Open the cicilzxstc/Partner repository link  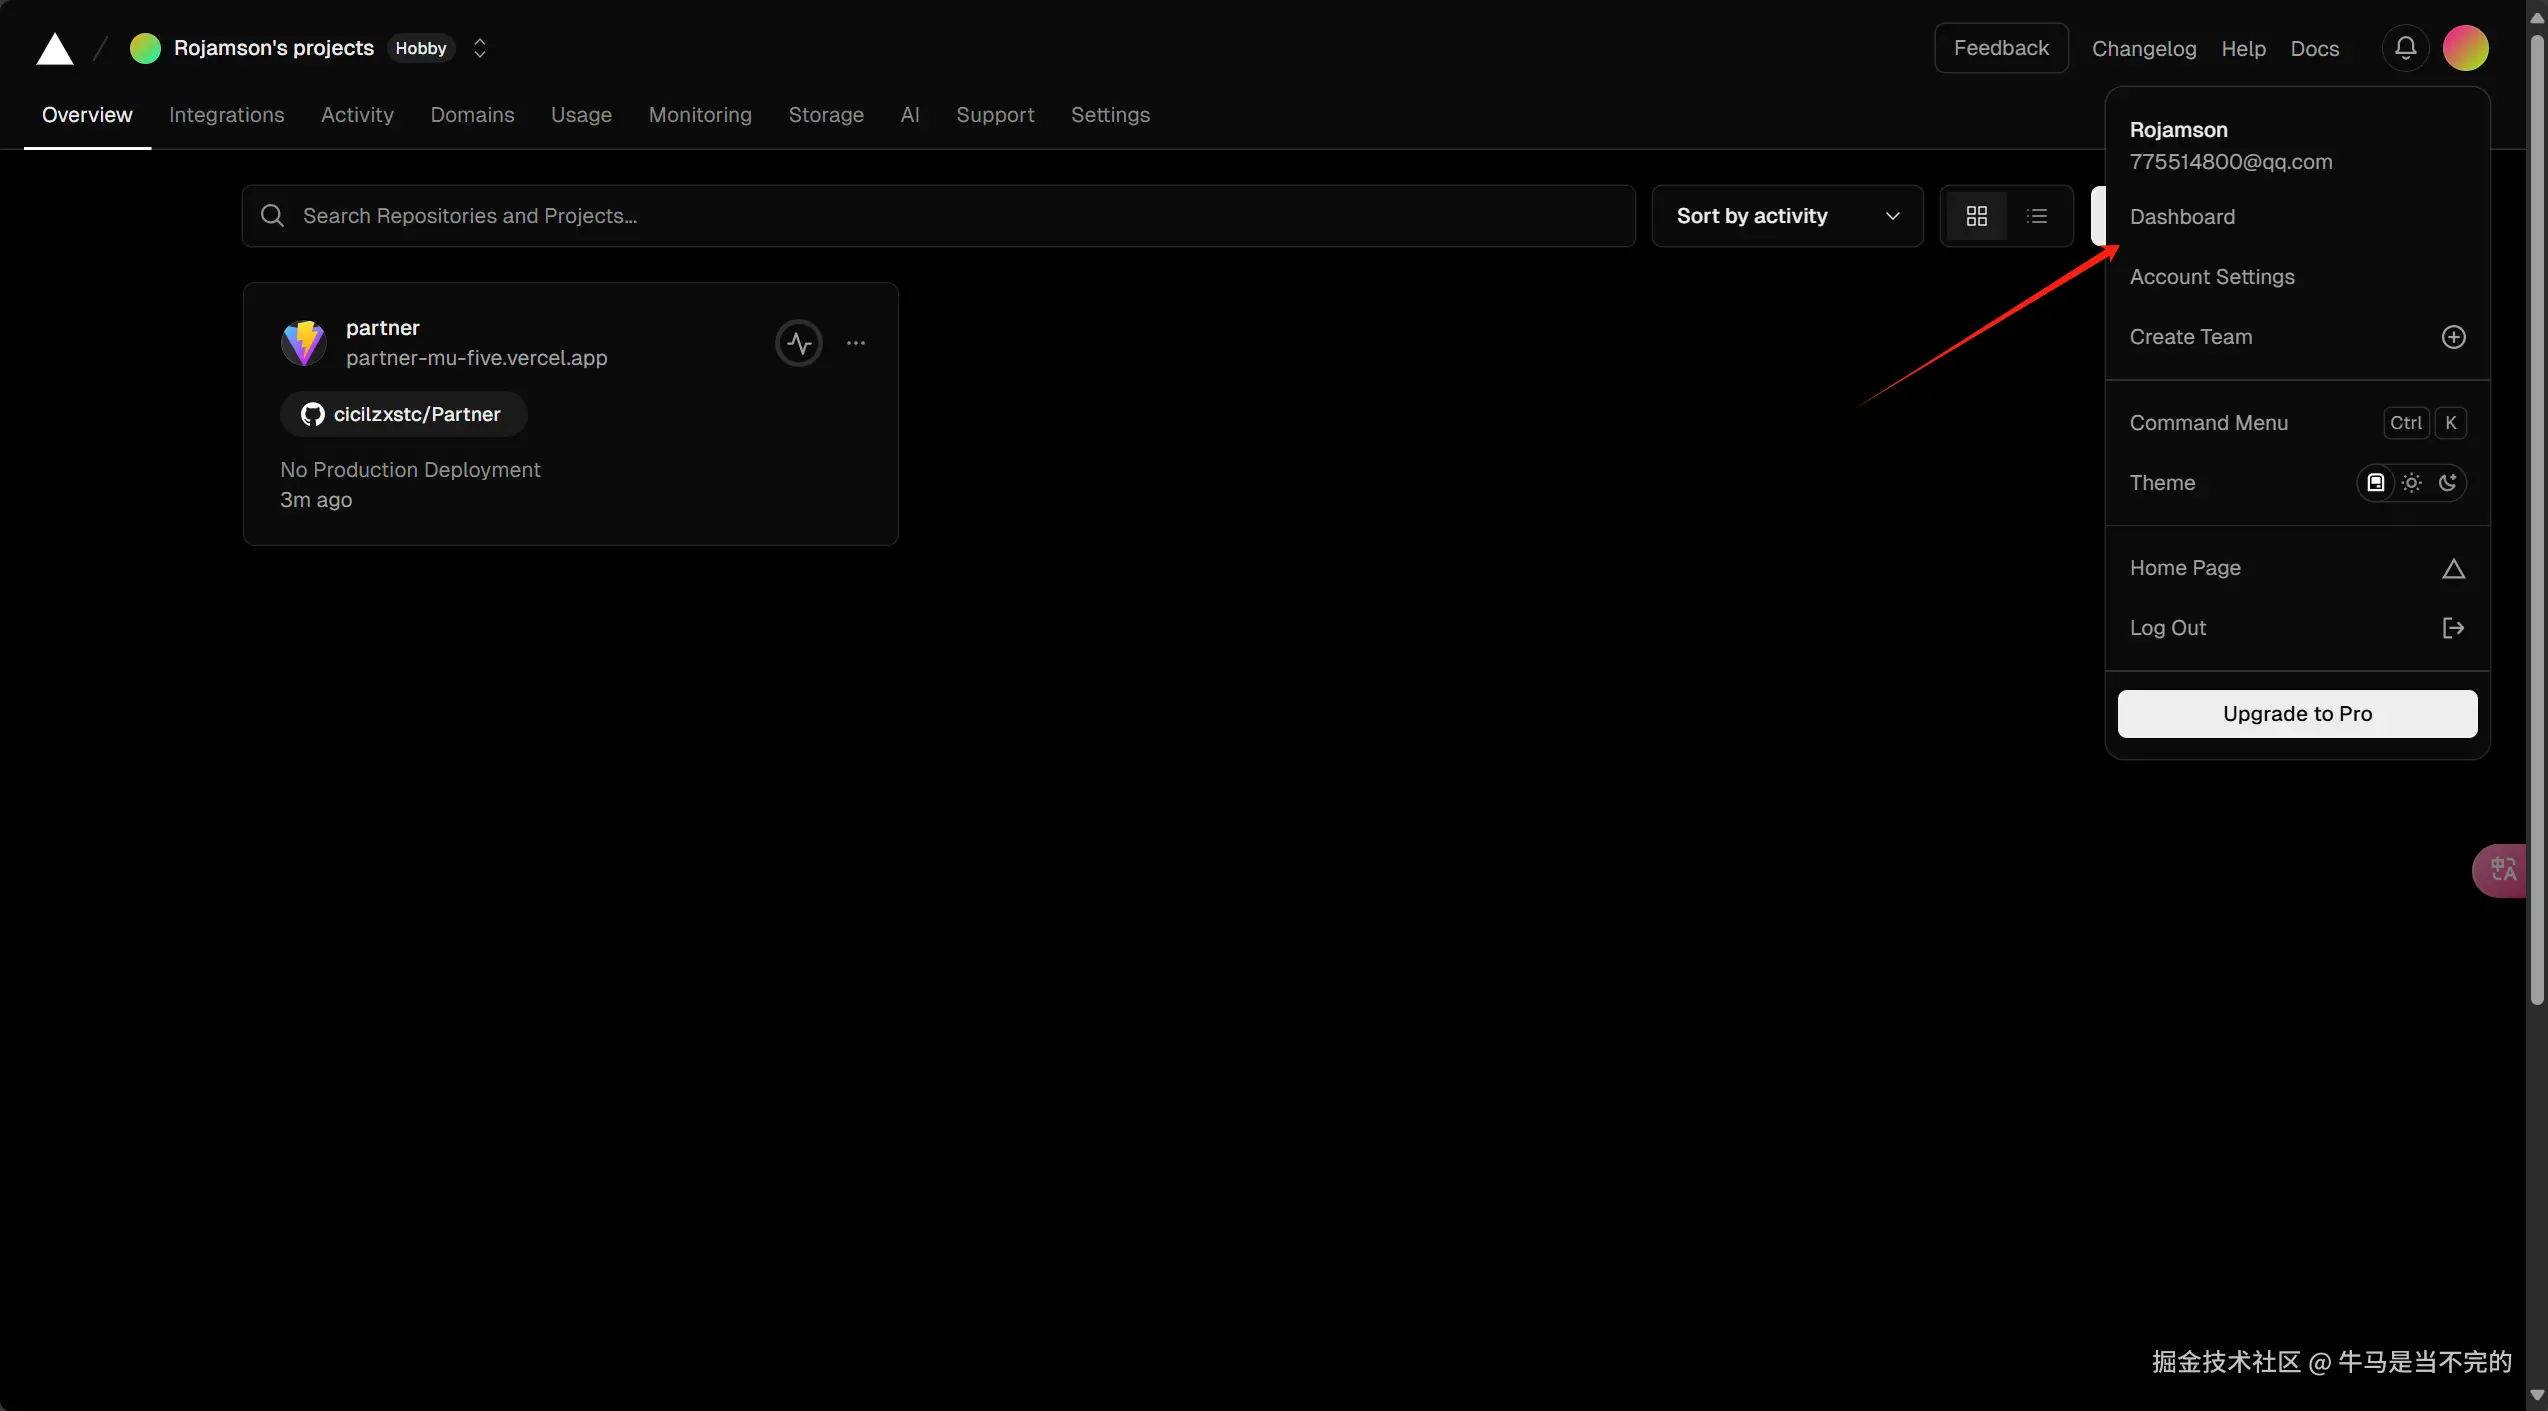point(404,414)
